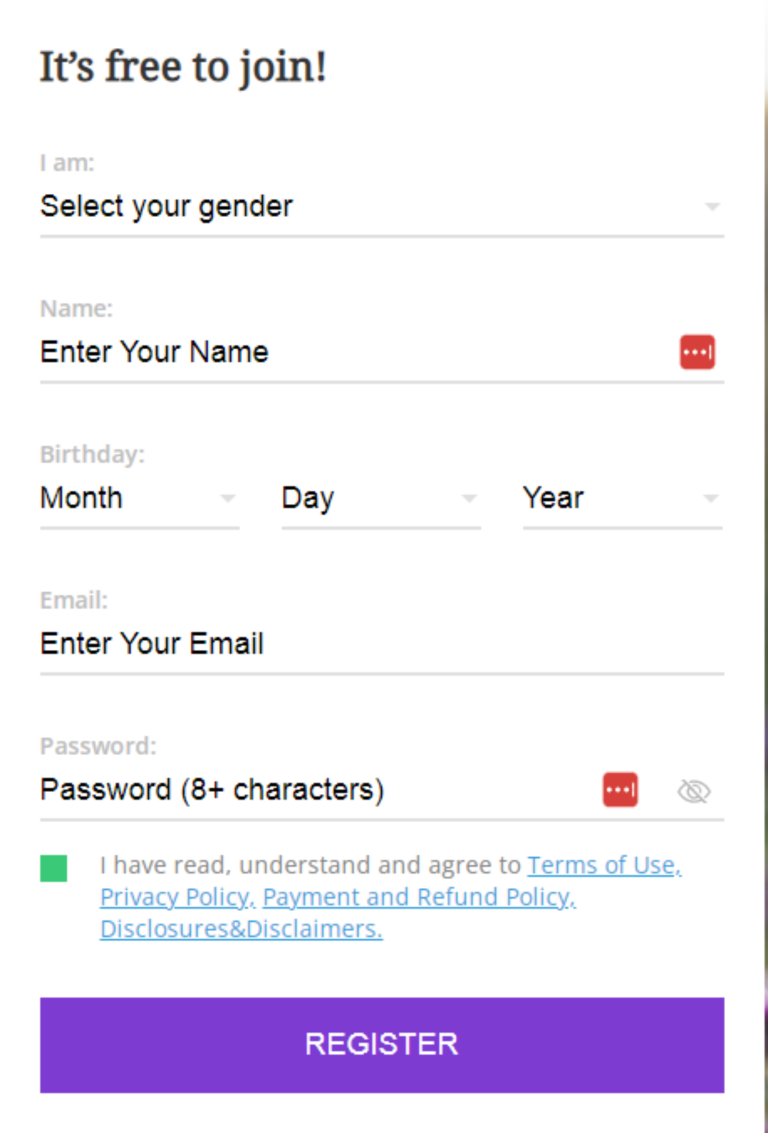This screenshot has width=768, height=1133.
Task: Click the chevron arrow on the Day selector
Action: (470, 497)
